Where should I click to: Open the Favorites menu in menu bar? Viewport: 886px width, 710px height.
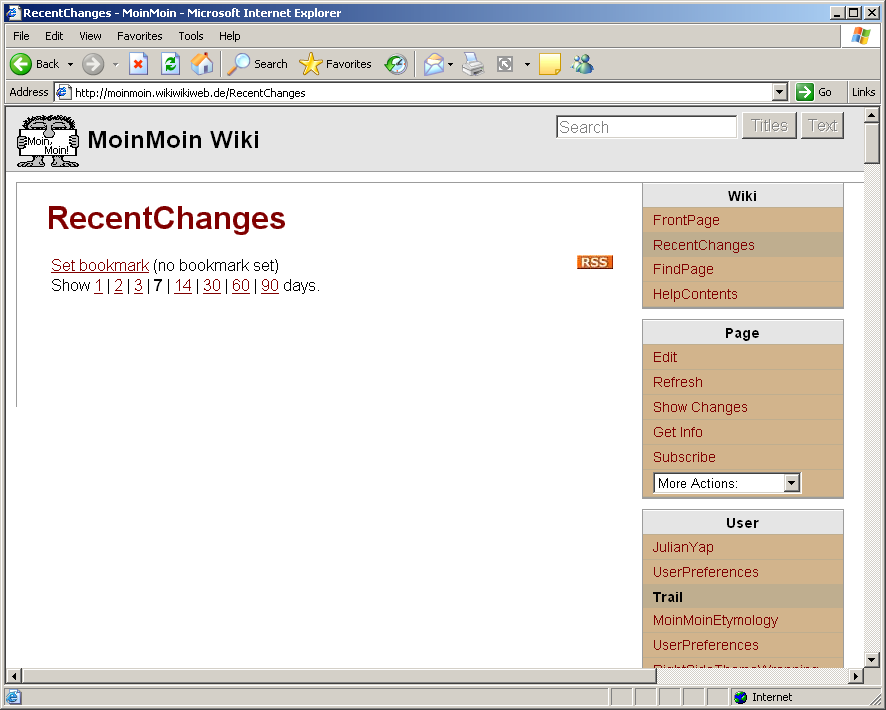pyautogui.click(x=139, y=36)
